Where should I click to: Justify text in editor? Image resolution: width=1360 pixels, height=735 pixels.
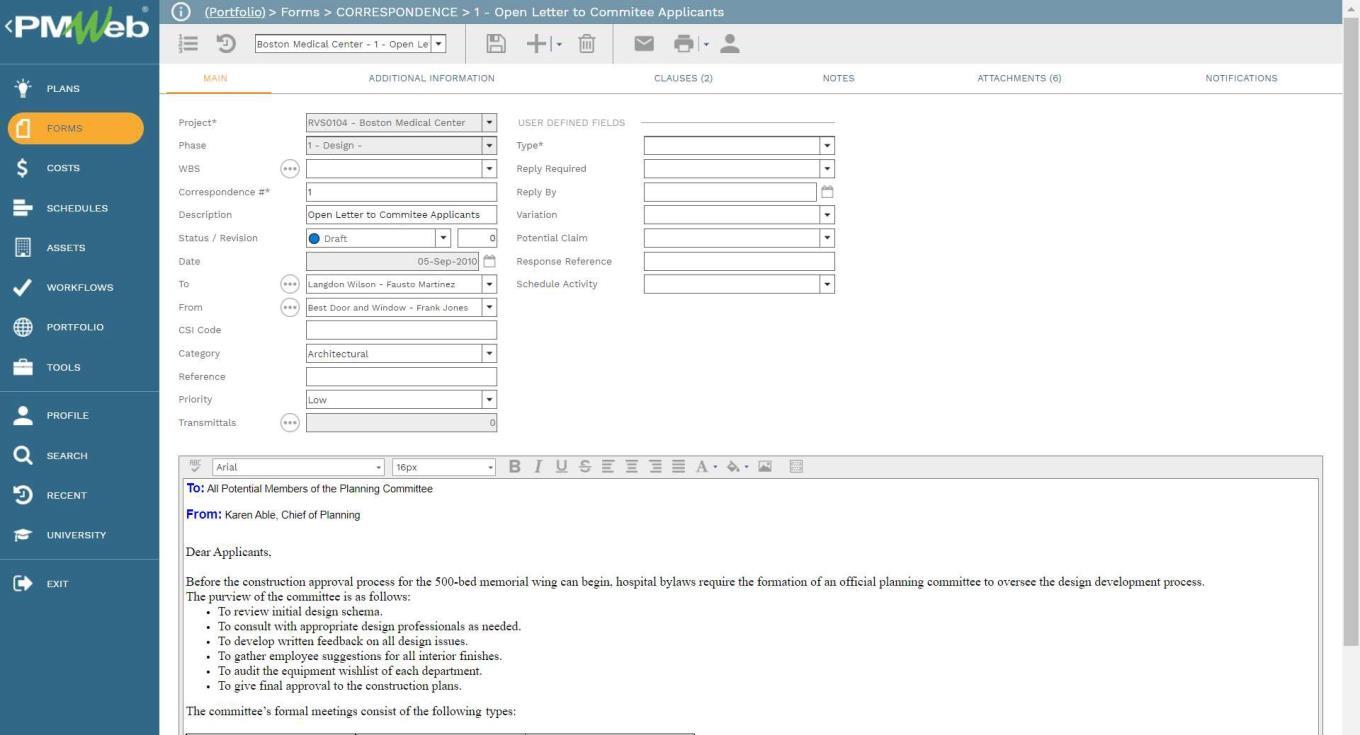[x=679, y=466]
